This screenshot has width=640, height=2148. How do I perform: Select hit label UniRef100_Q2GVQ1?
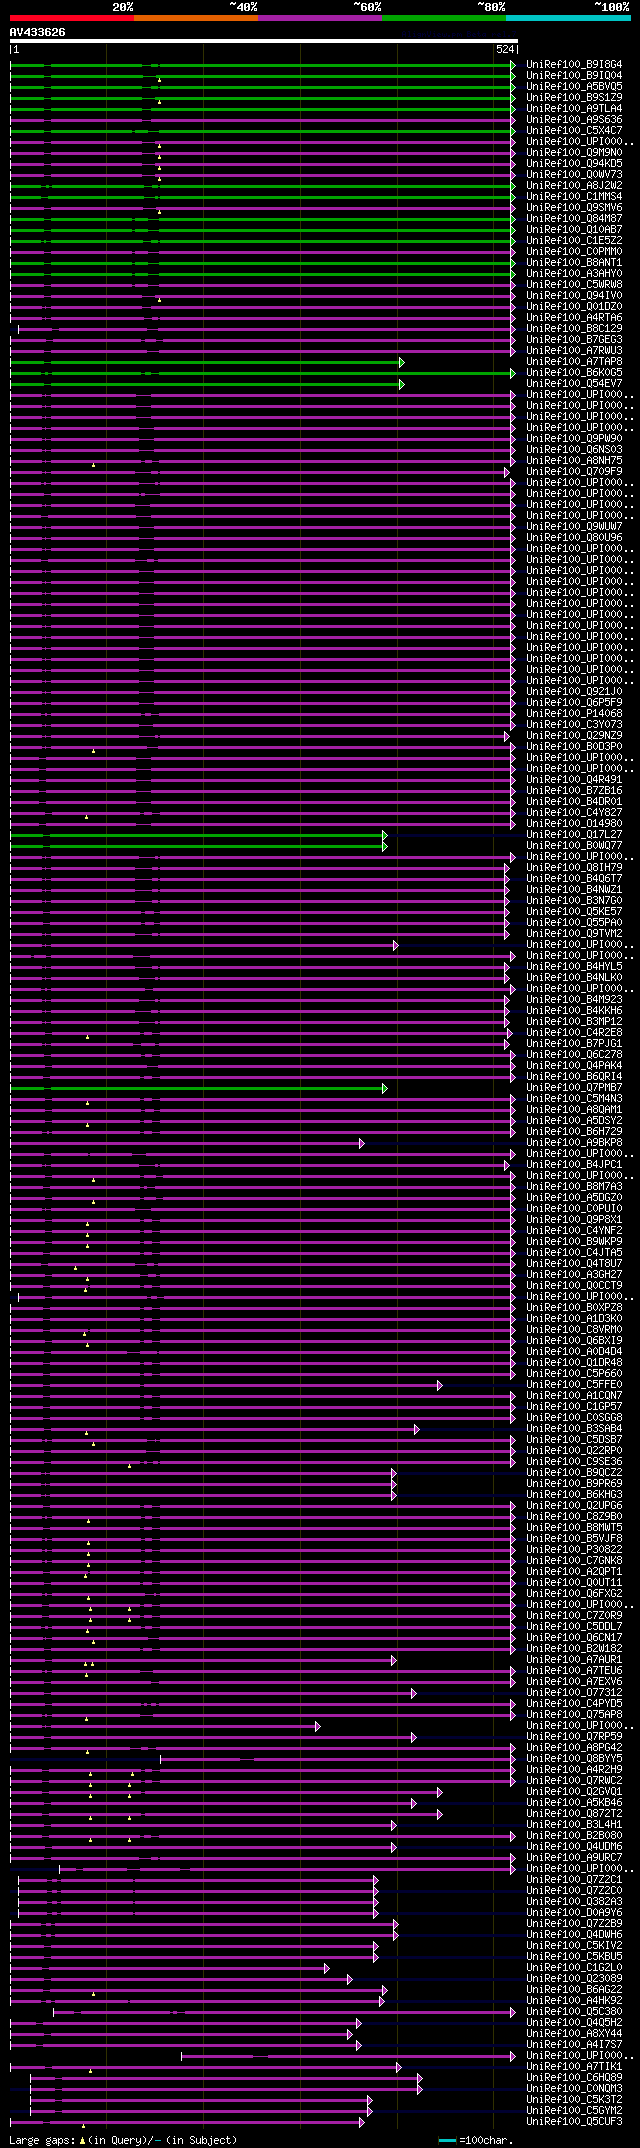point(574,1791)
